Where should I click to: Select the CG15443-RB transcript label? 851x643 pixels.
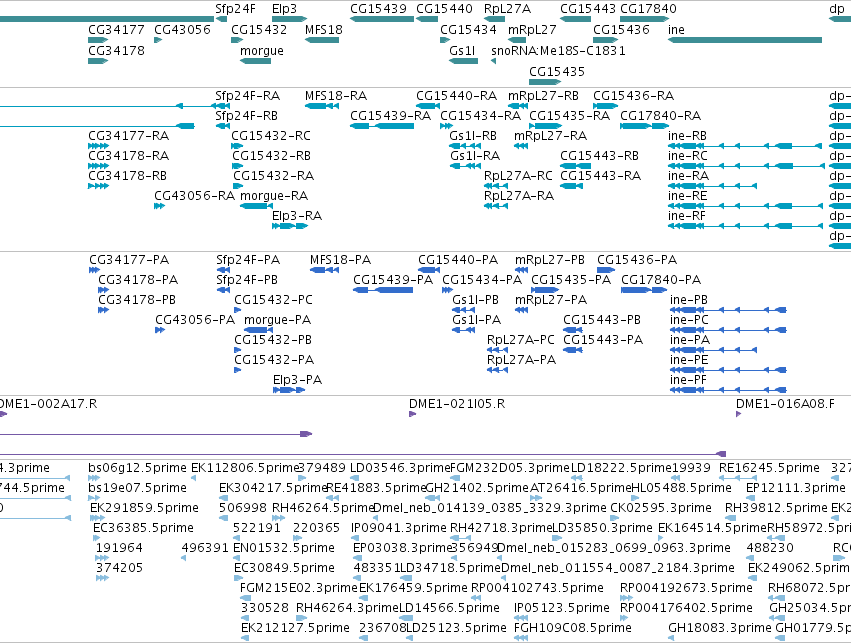point(599,156)
